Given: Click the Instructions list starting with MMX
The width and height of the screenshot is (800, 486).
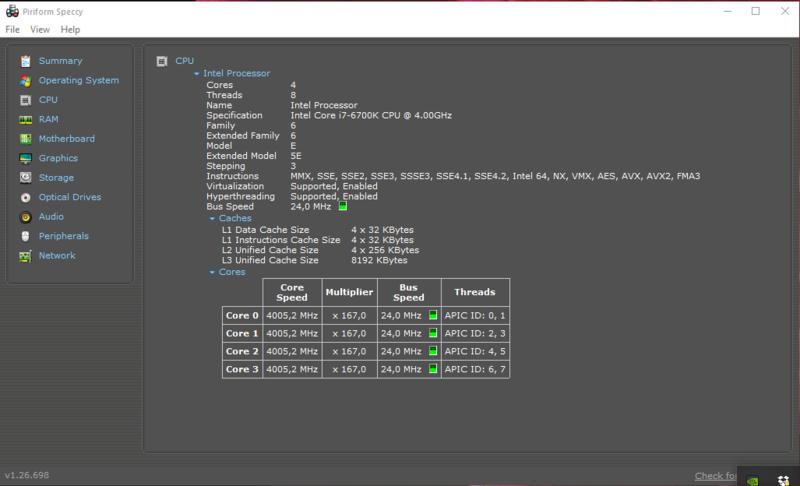Looking at the screenshot, I should [x=495, y=176].
